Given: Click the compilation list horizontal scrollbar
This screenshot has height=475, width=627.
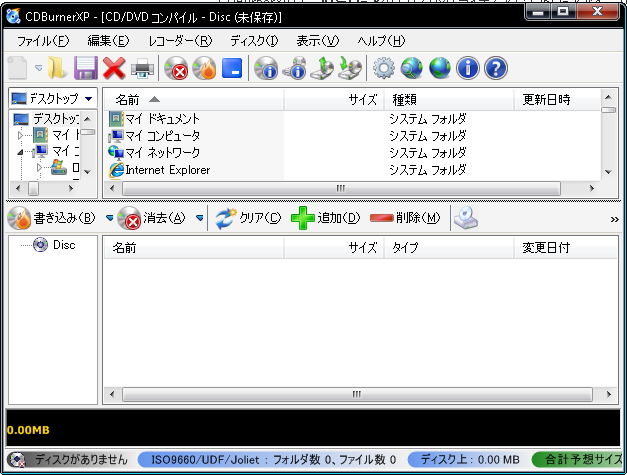Looking at the screenshot, I should click(357, 395).
